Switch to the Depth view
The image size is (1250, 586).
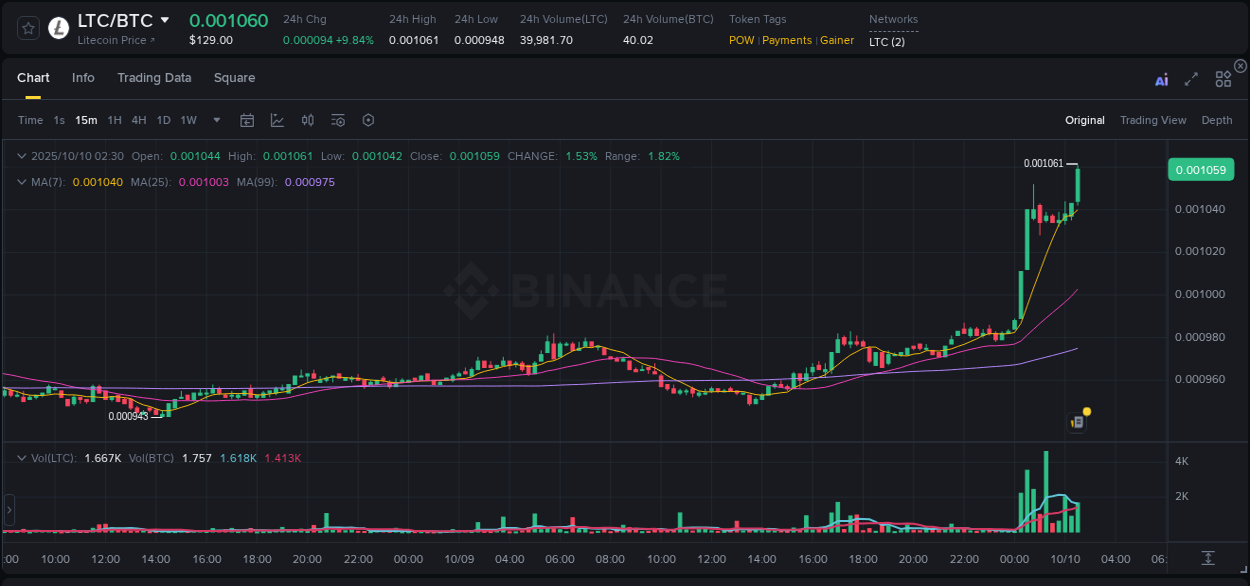point(1217,119)
